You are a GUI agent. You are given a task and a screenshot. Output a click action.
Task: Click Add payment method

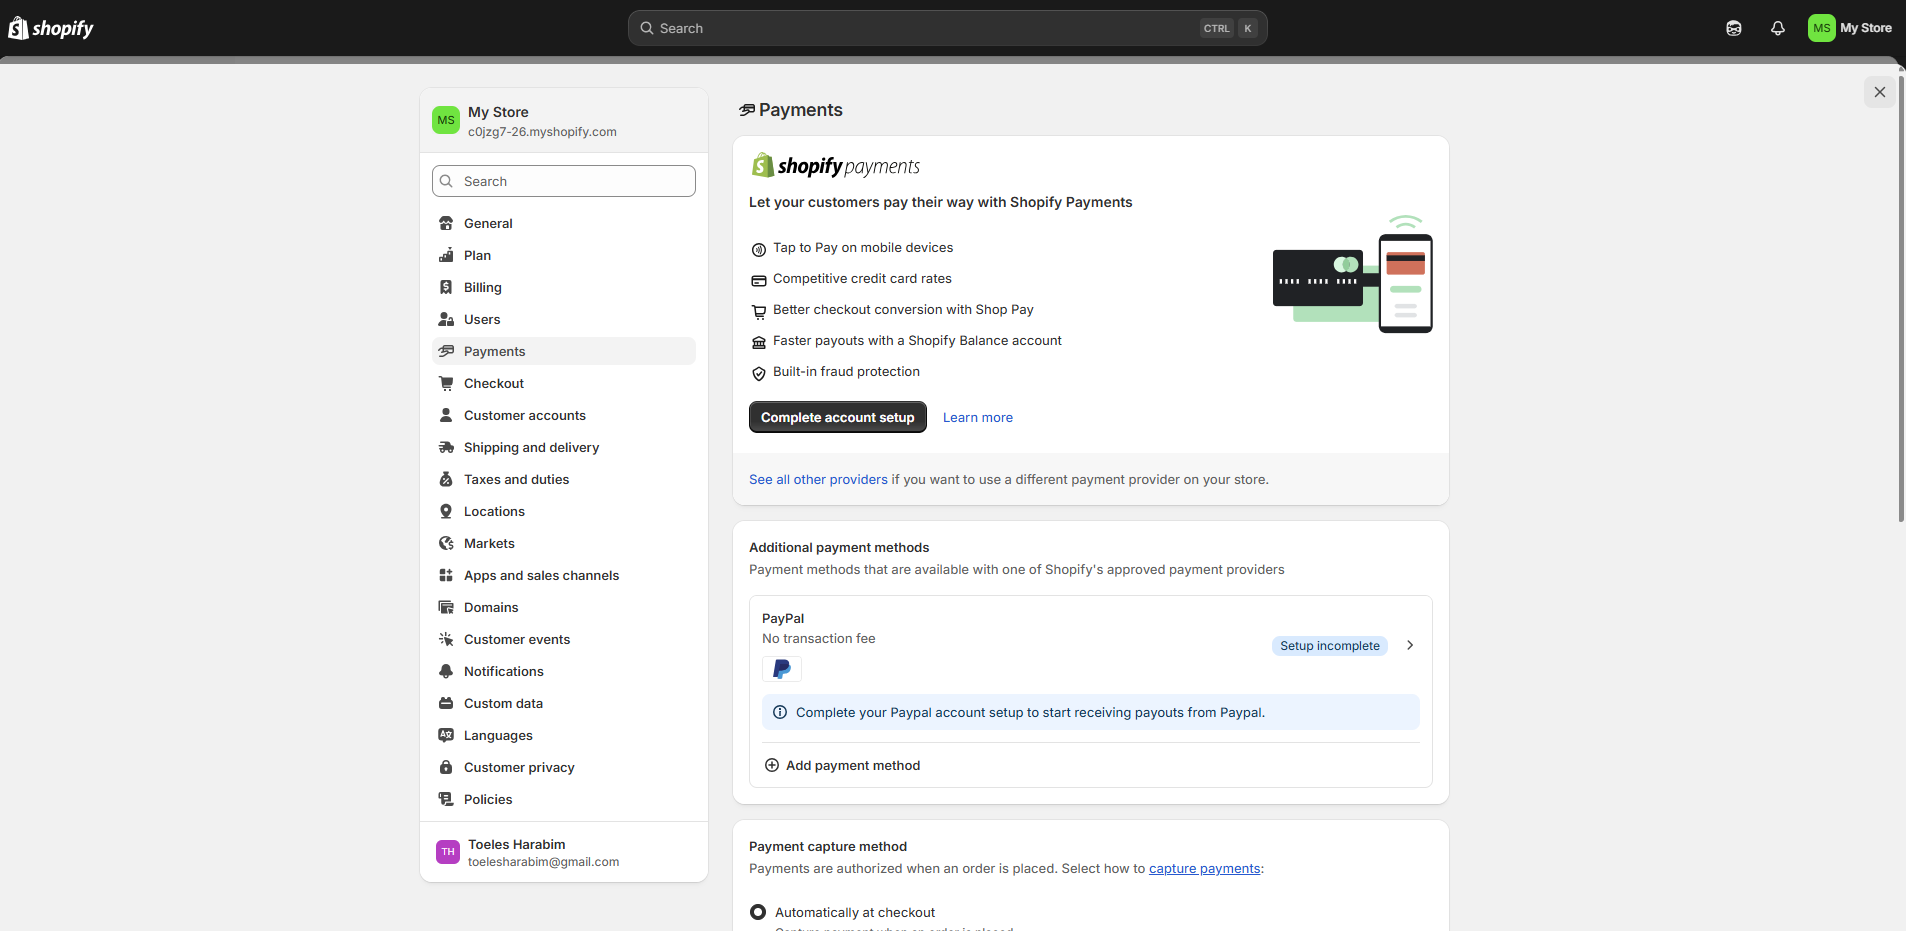coord(842,765)
